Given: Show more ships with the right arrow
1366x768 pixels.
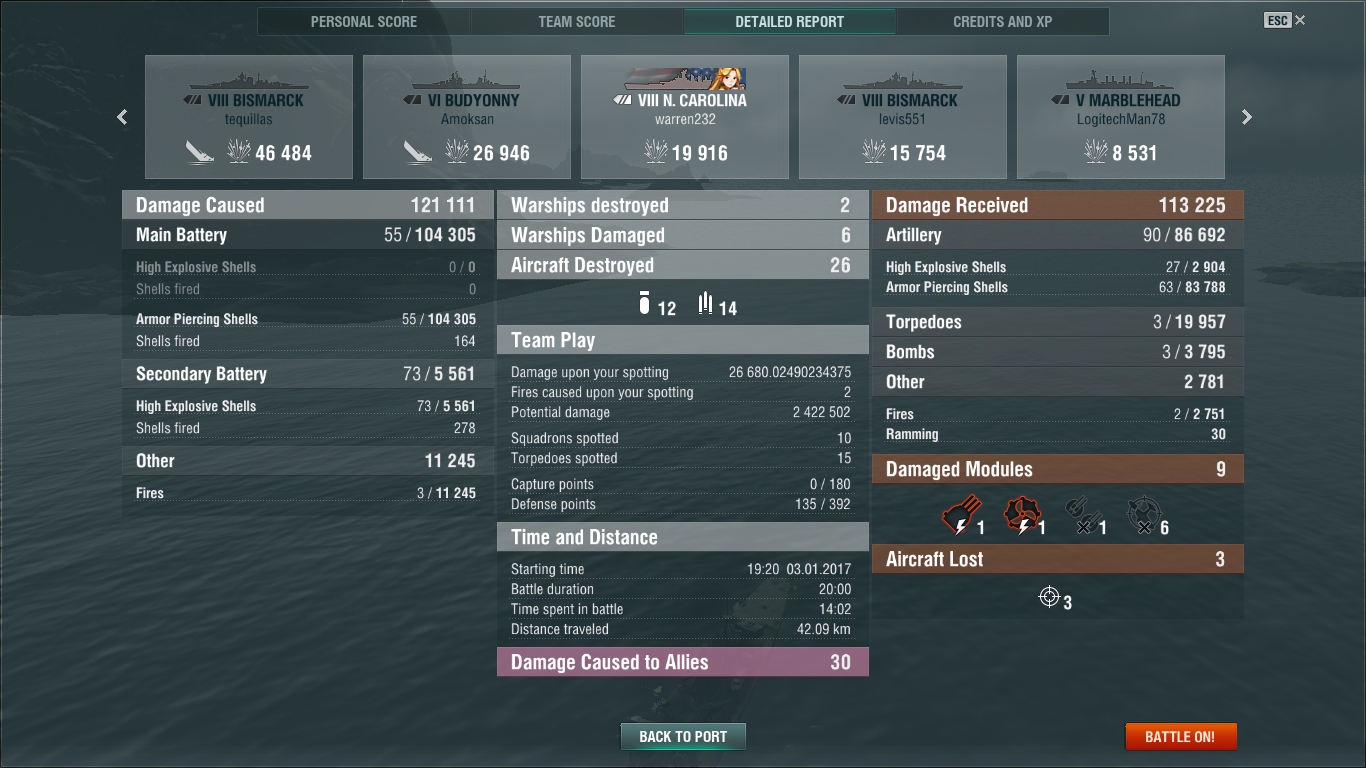Looking at the screenshot, I should coord(1246,117).
